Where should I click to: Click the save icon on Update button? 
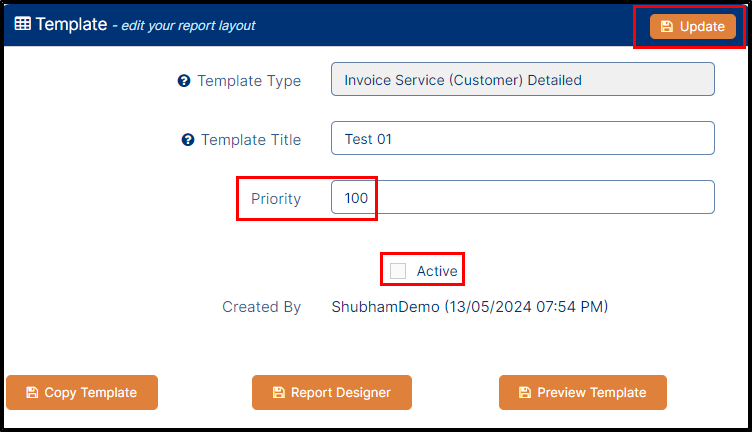tap(667, 26)
